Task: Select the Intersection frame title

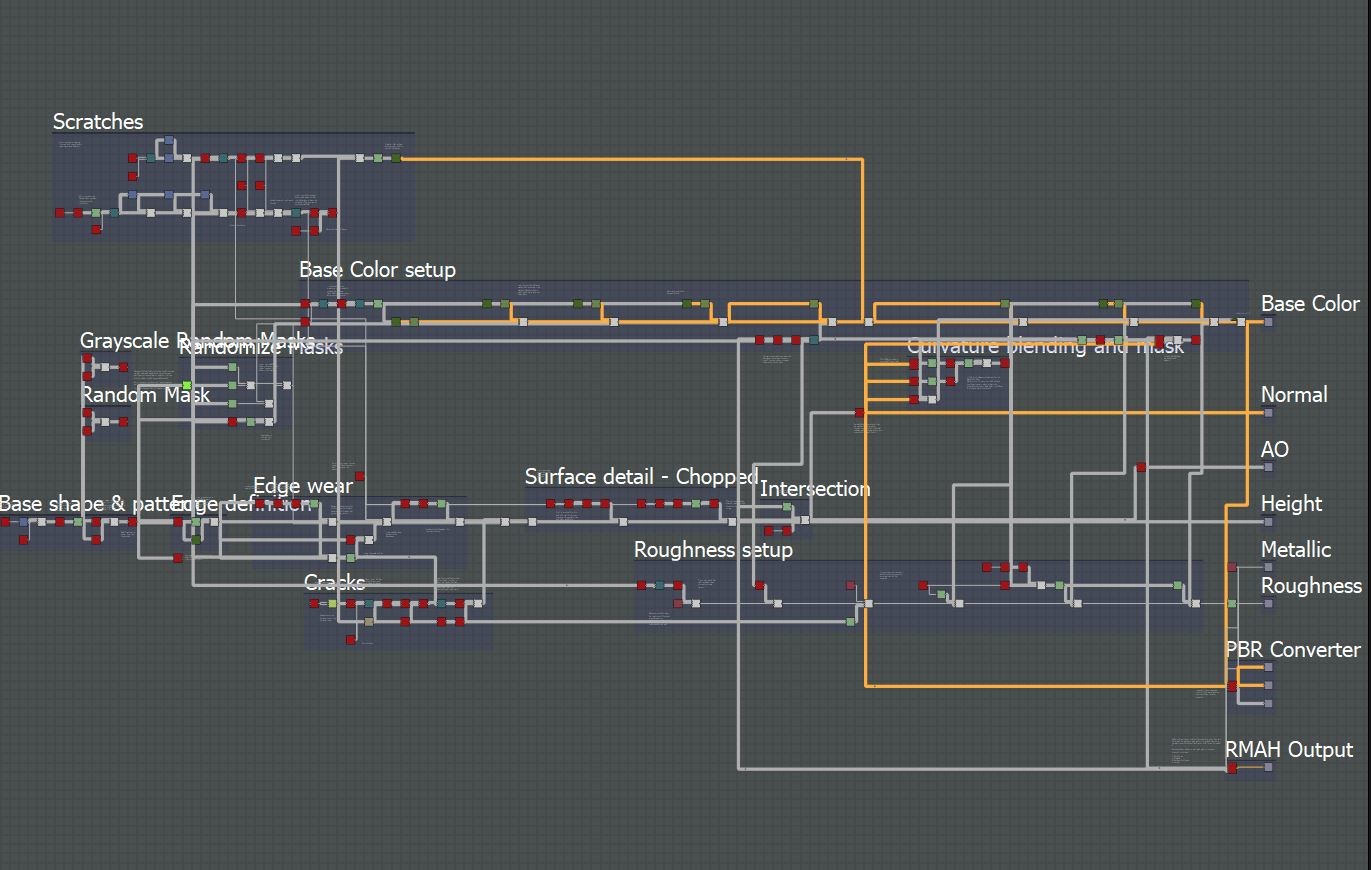Action: click(815, 489)
